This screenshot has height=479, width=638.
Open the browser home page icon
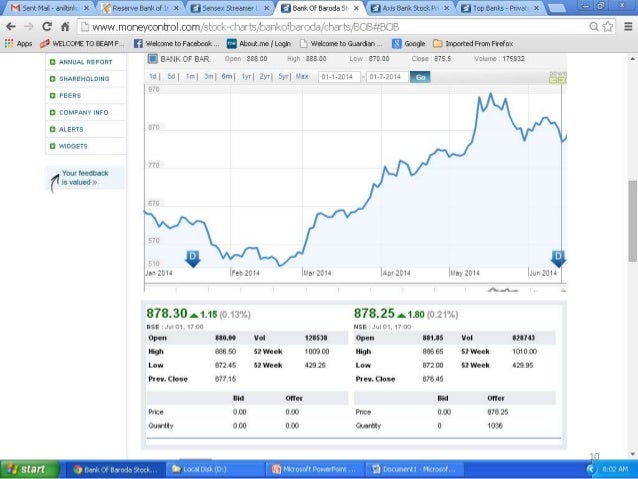(x=65, y=27)
